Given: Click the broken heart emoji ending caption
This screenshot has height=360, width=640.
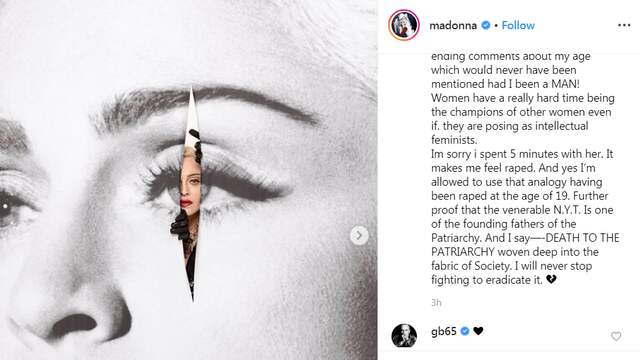Looking at the screenshot, I should [551, 280].
